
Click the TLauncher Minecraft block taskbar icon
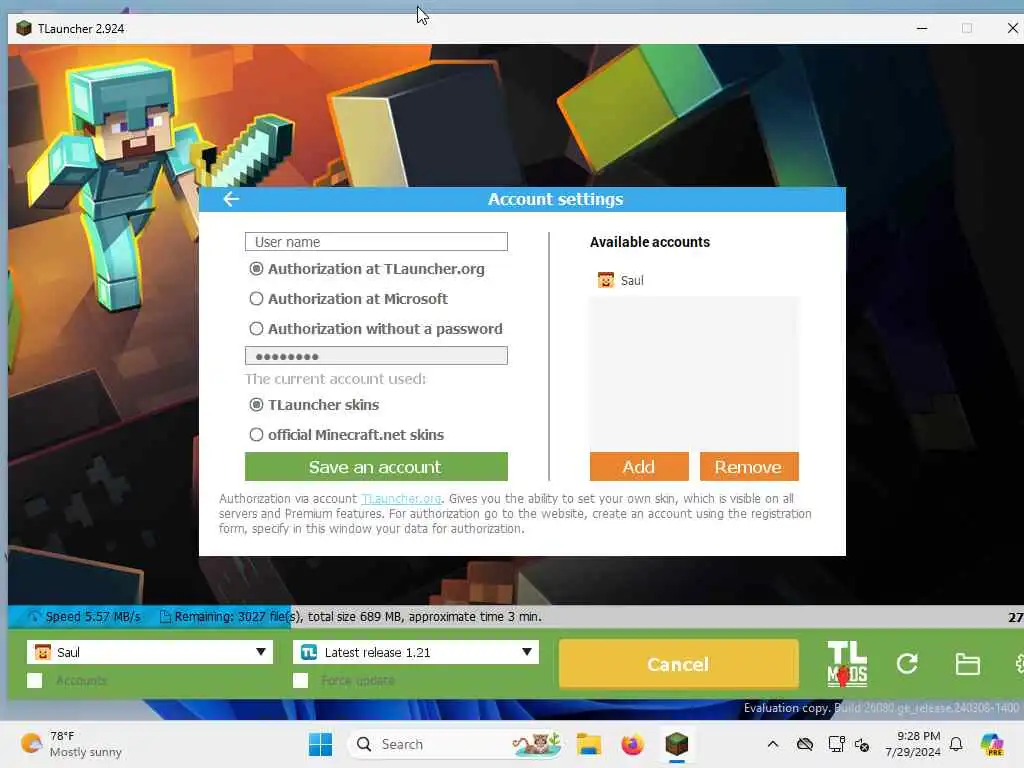point(677,744)
